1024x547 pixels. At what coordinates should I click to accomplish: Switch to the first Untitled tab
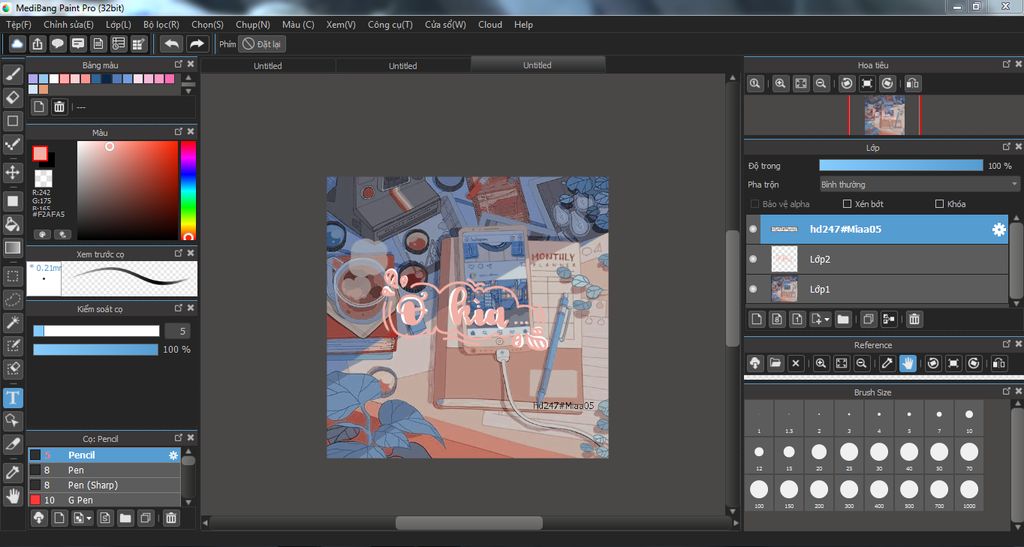[268, 65]
